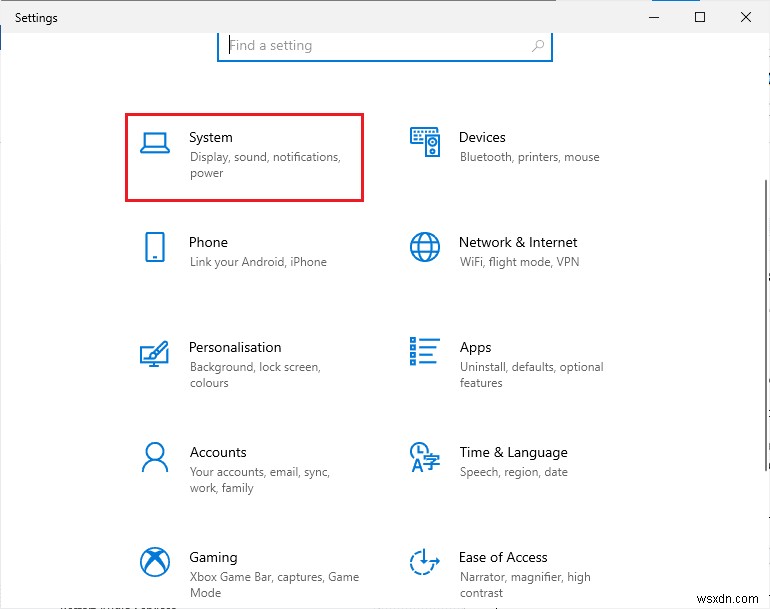Click the System laptop icon
Viewport: 770px width, 609px height.
pos(155,143)
